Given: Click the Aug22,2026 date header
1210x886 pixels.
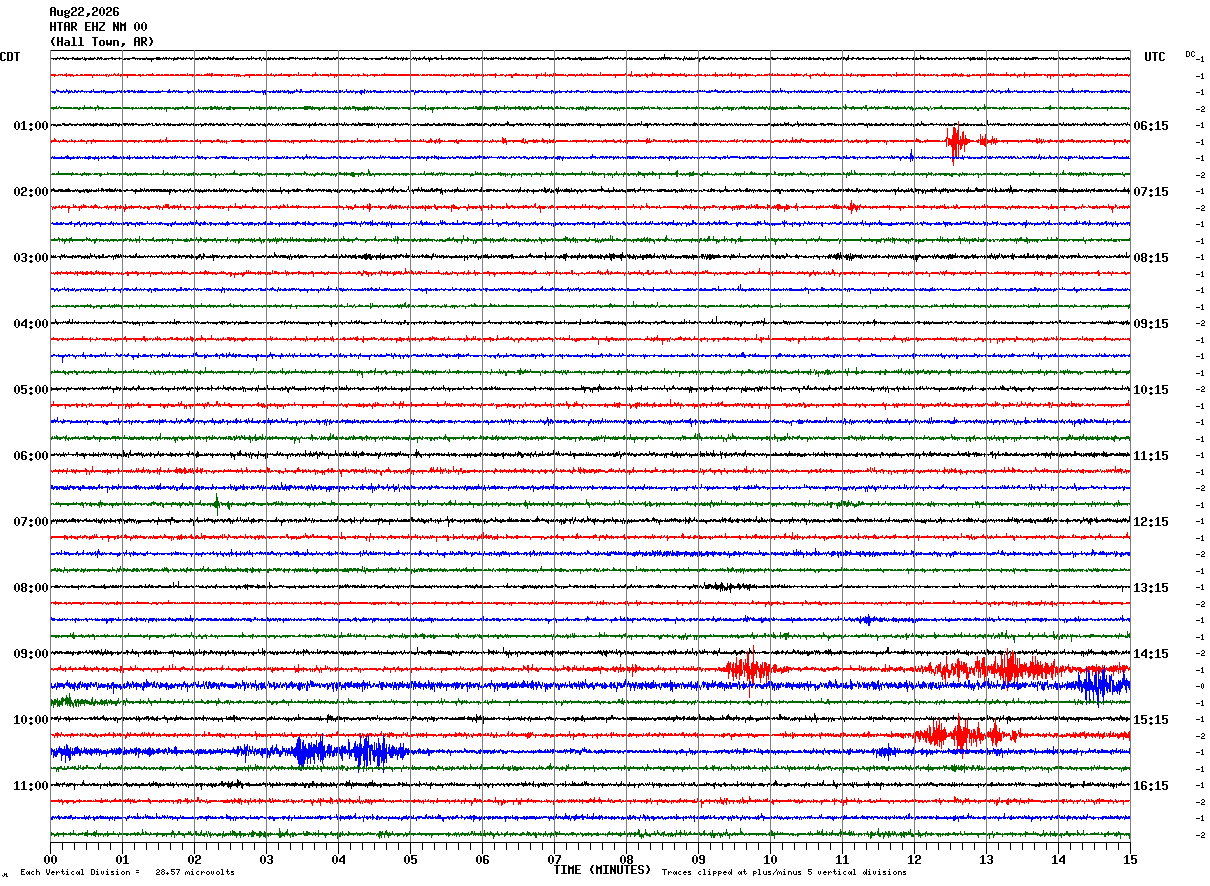Looking at the screenshot, I should click(x=84, y=12).
